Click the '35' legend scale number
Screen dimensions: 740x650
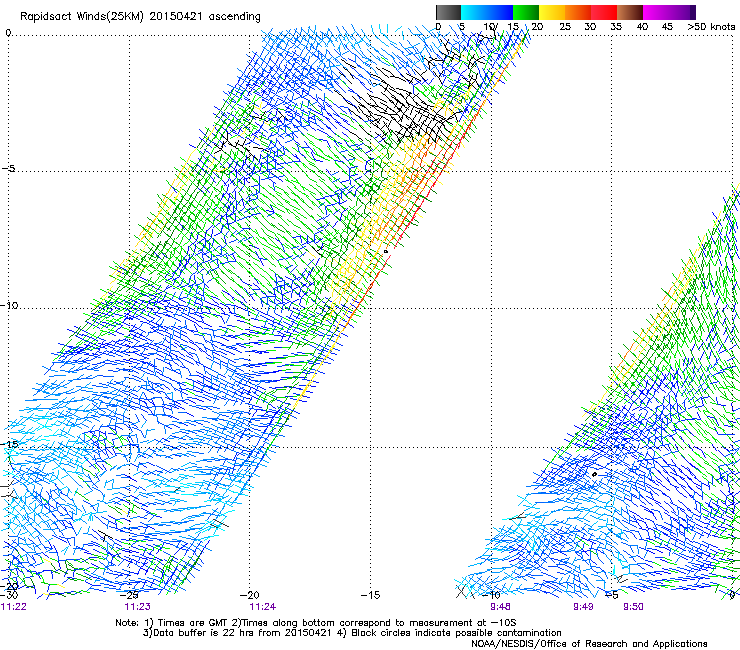[616, 27]
